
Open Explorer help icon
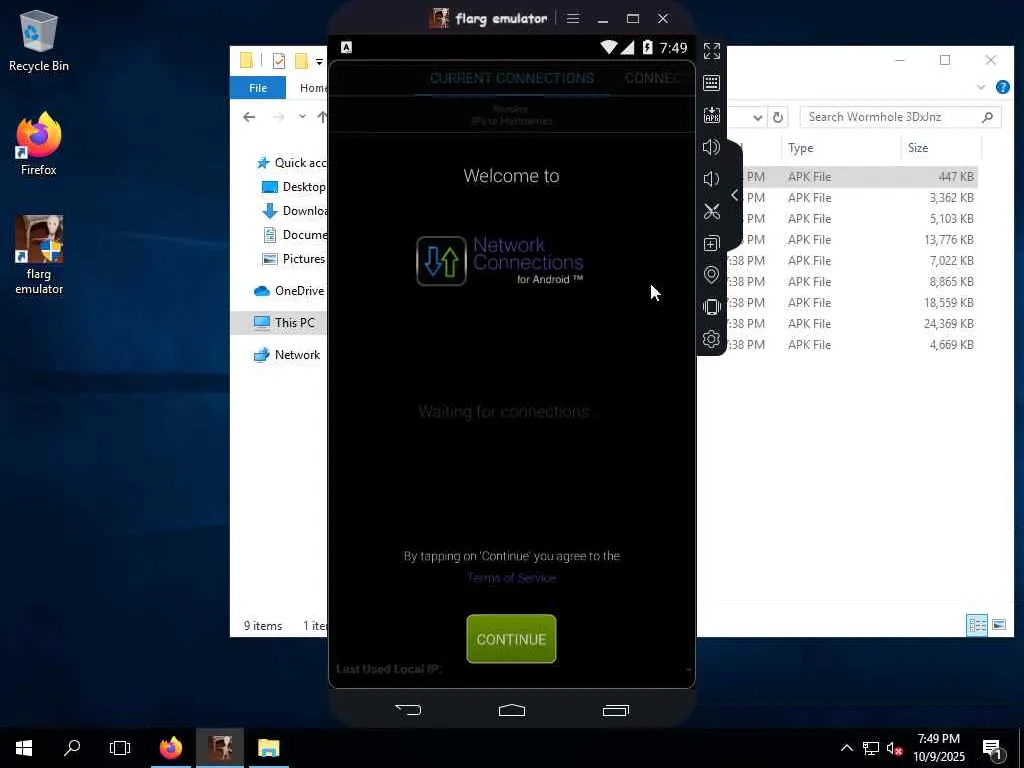tap(1002, 87)
